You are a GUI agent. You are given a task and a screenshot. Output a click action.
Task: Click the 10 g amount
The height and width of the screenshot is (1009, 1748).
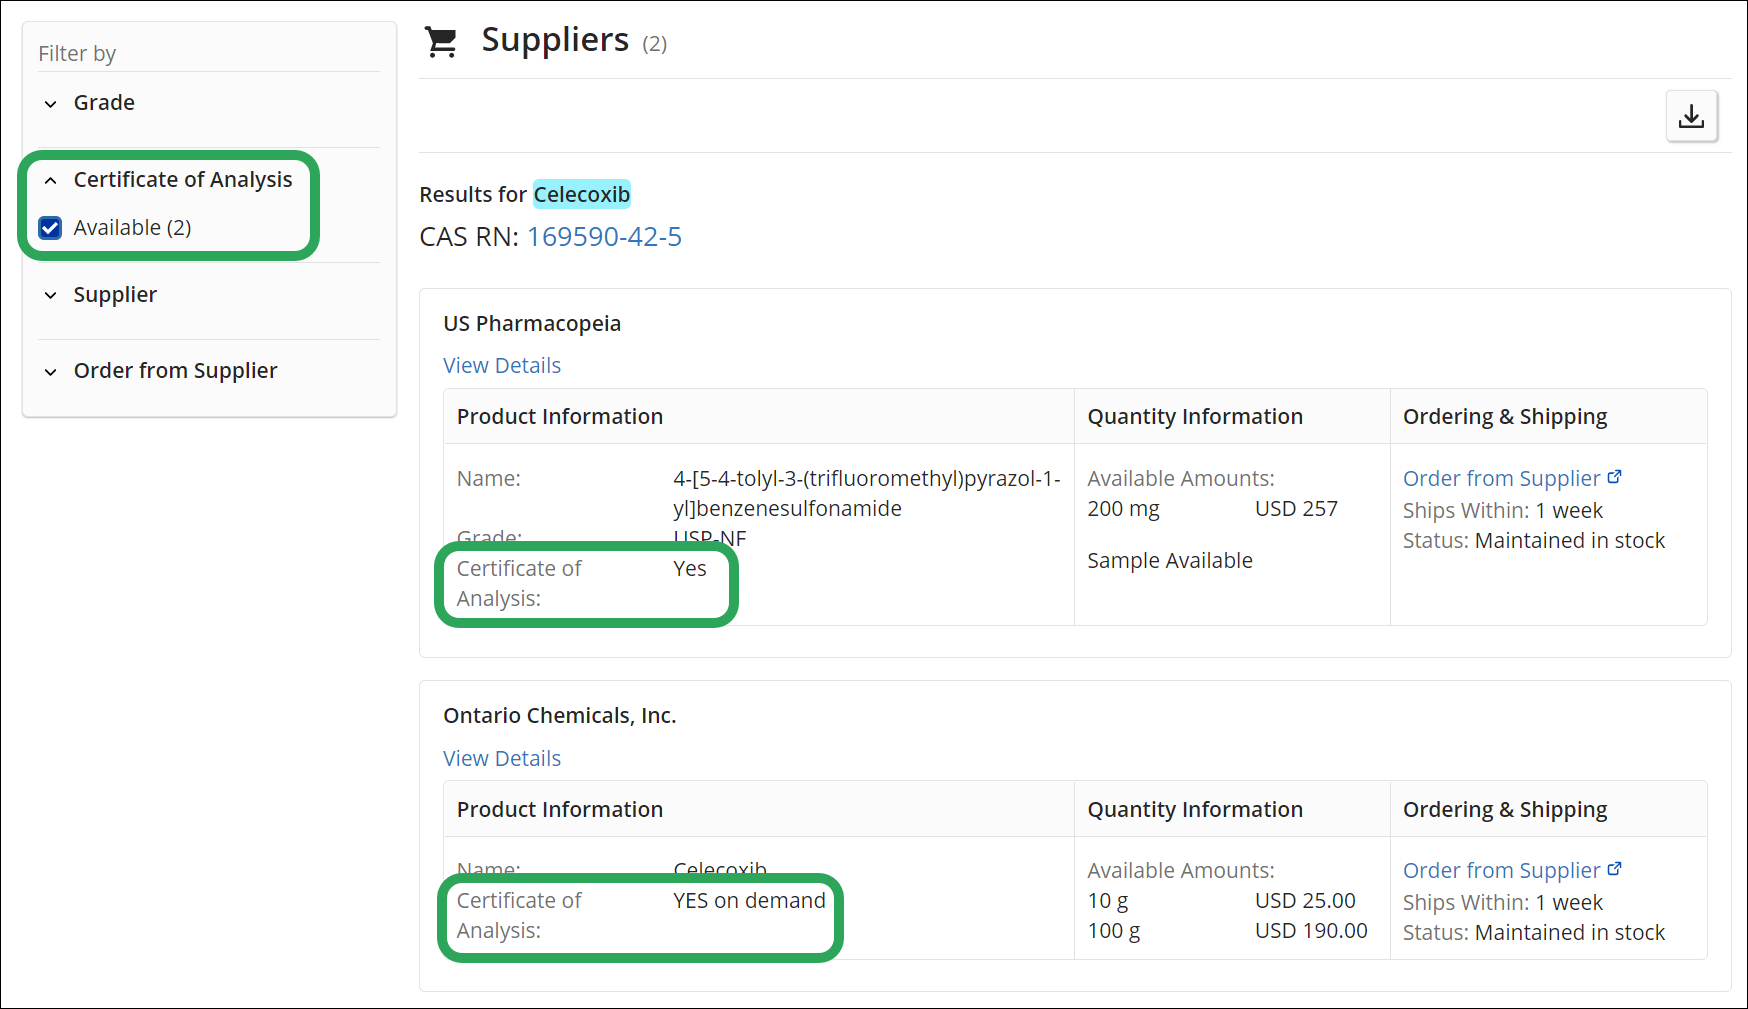tap(1108, 901)
